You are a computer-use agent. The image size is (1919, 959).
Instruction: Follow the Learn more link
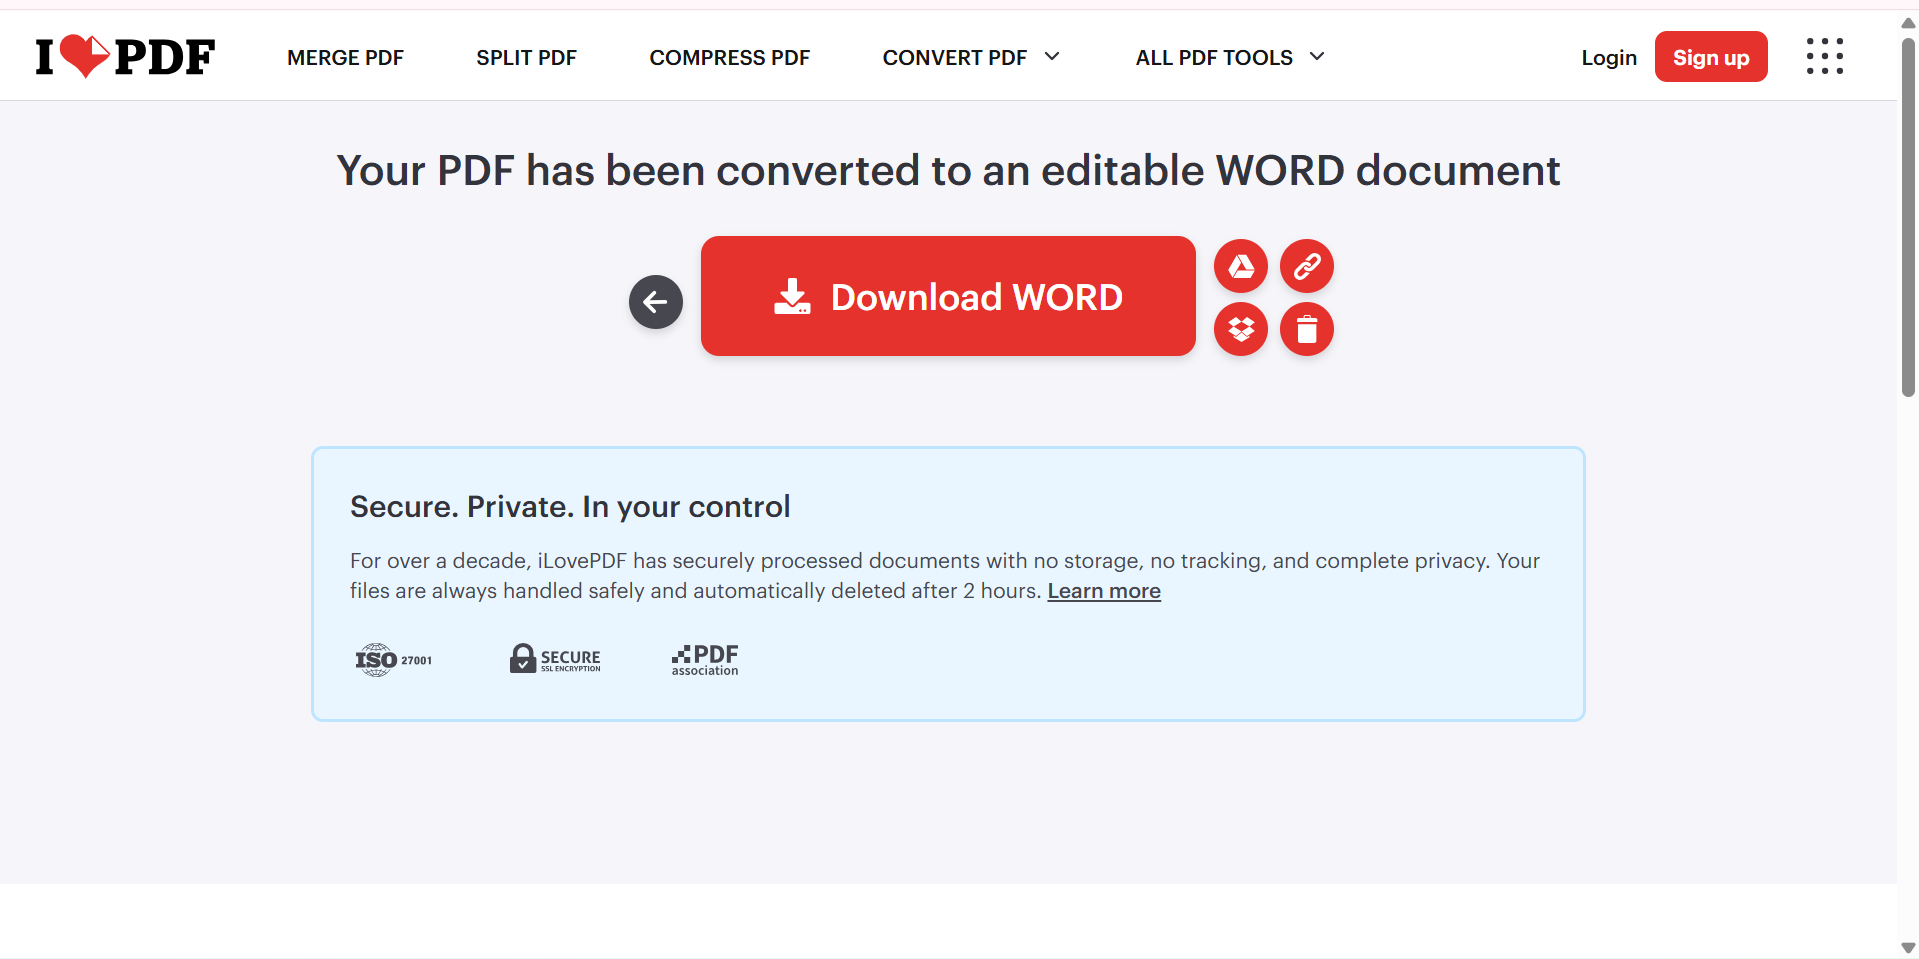pyautogui.click(x=1104, y=591)
